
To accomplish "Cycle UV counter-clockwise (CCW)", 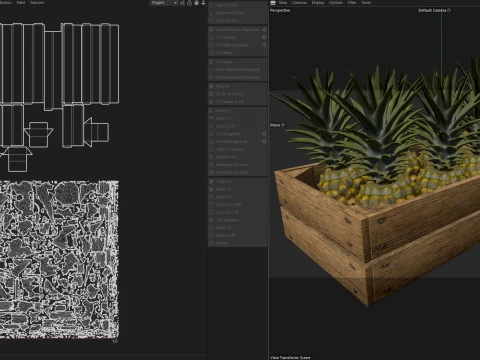I will (x=238, y=204).
